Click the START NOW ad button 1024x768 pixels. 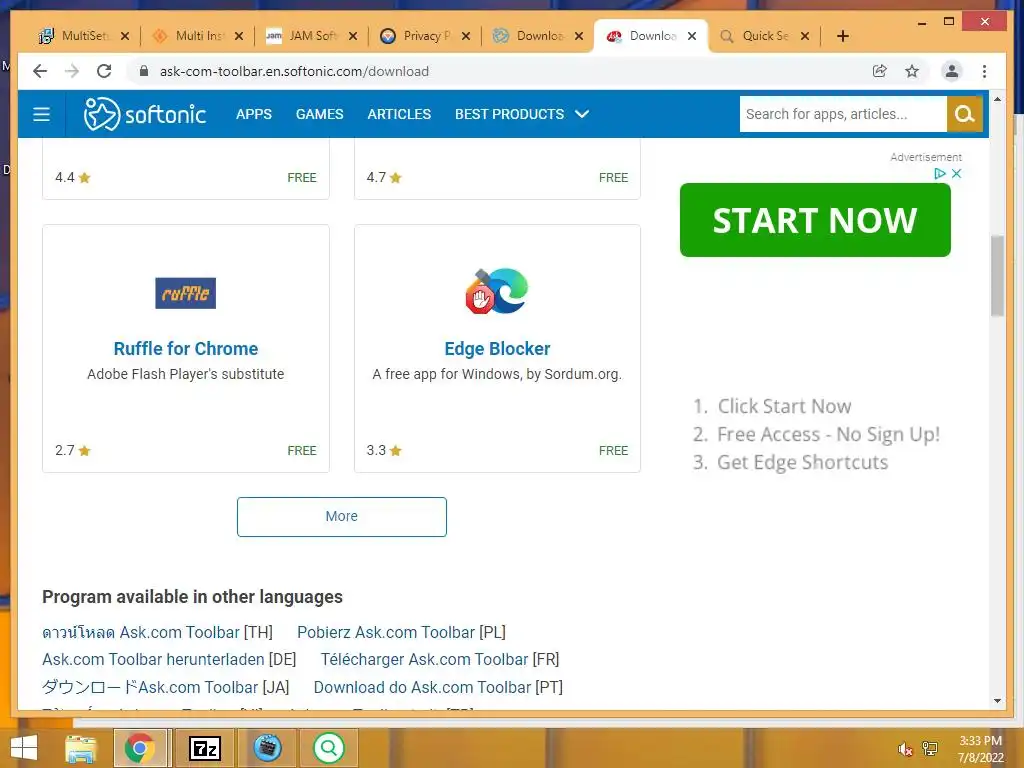pos(815,220)
